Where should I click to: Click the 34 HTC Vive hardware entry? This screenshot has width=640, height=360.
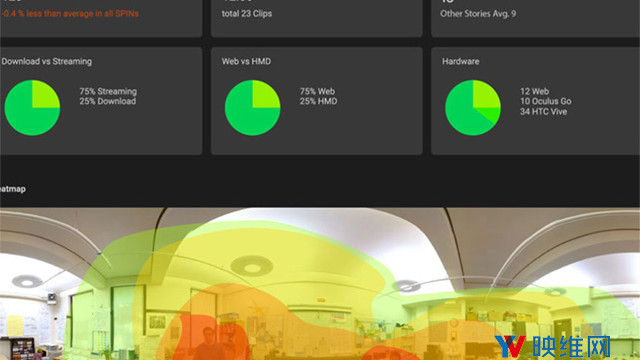(543, 111)
